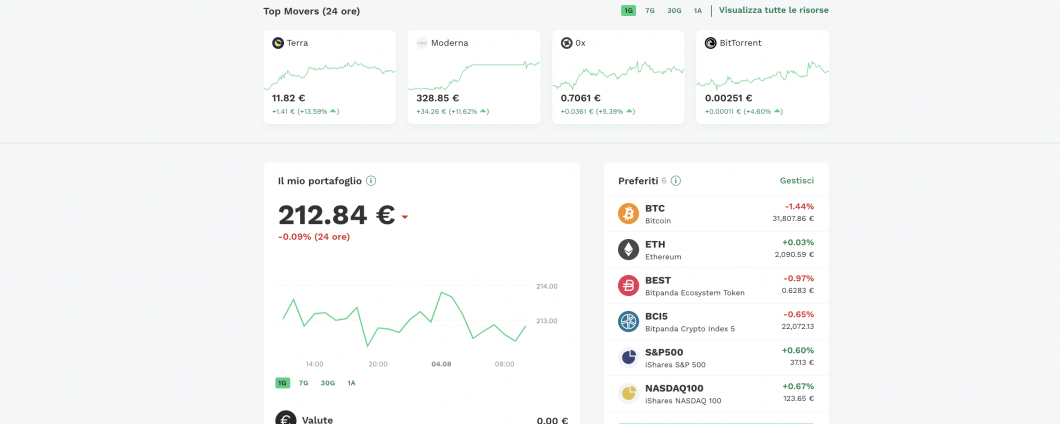Open info icon next to Preferiti
The width and height of the screenshot is (1060, 424).
[x=676, y=181]
